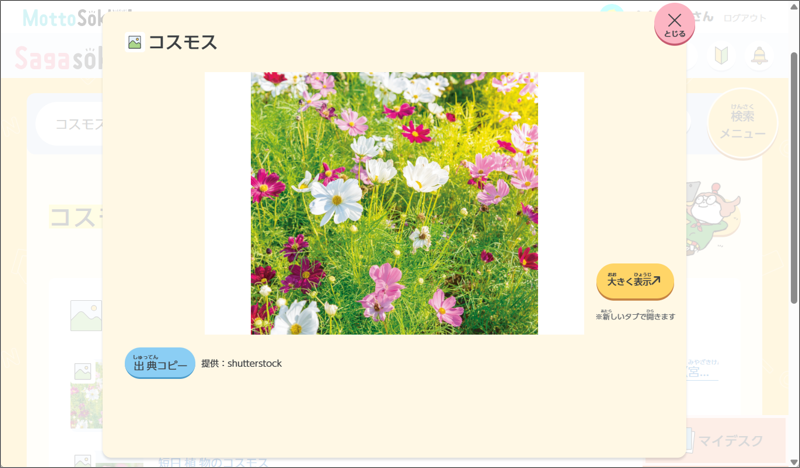The width and height of the screenshot is (800, 468).
Task: Open the 検索メニュー round button behind dialog
Action: click(742, 124)
